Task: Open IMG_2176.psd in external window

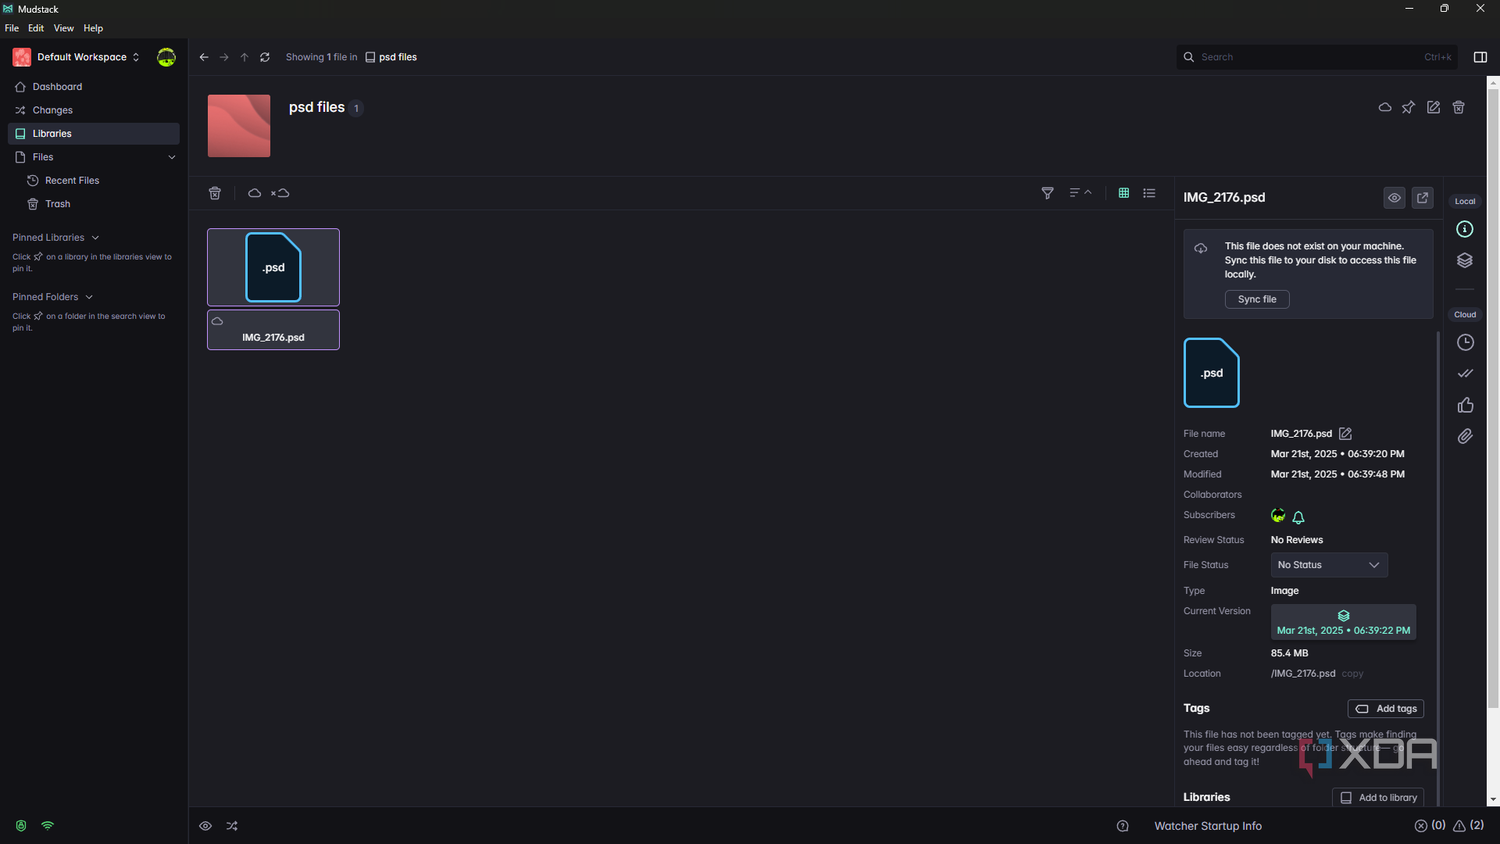Action: click(1423, 198)
